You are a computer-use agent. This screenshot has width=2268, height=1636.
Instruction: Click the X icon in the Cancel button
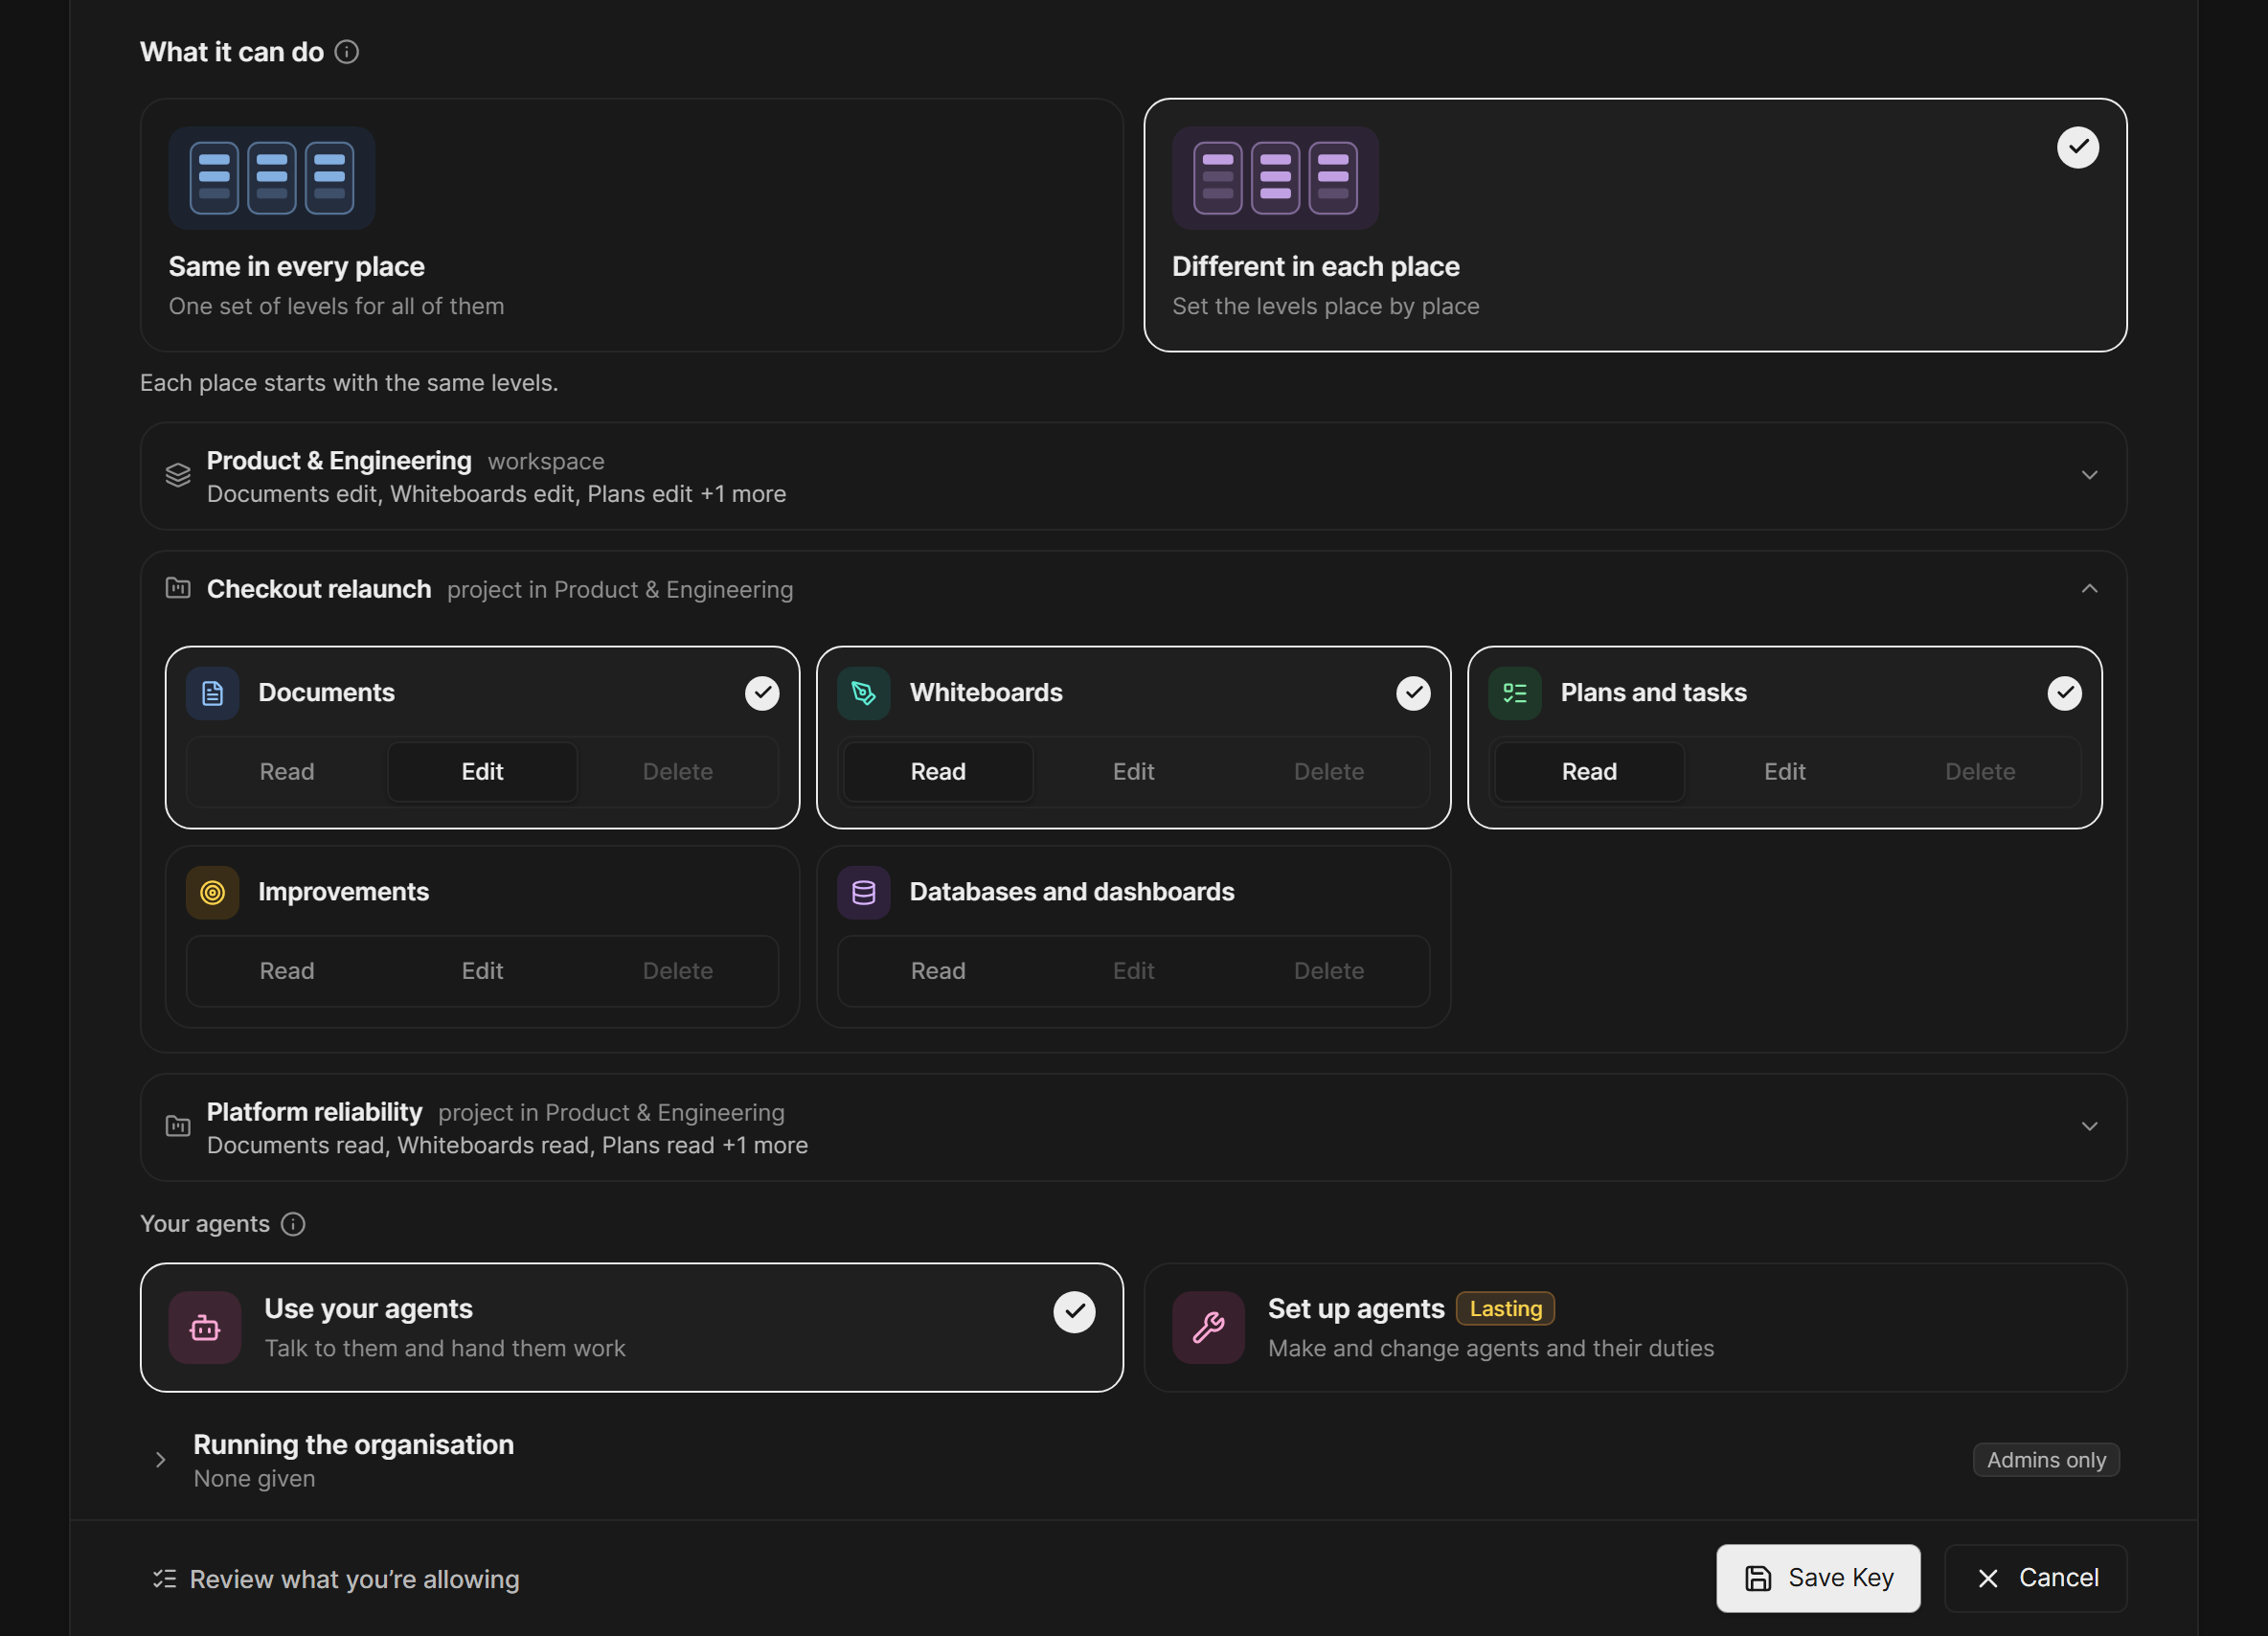tap(1988, 1578)
